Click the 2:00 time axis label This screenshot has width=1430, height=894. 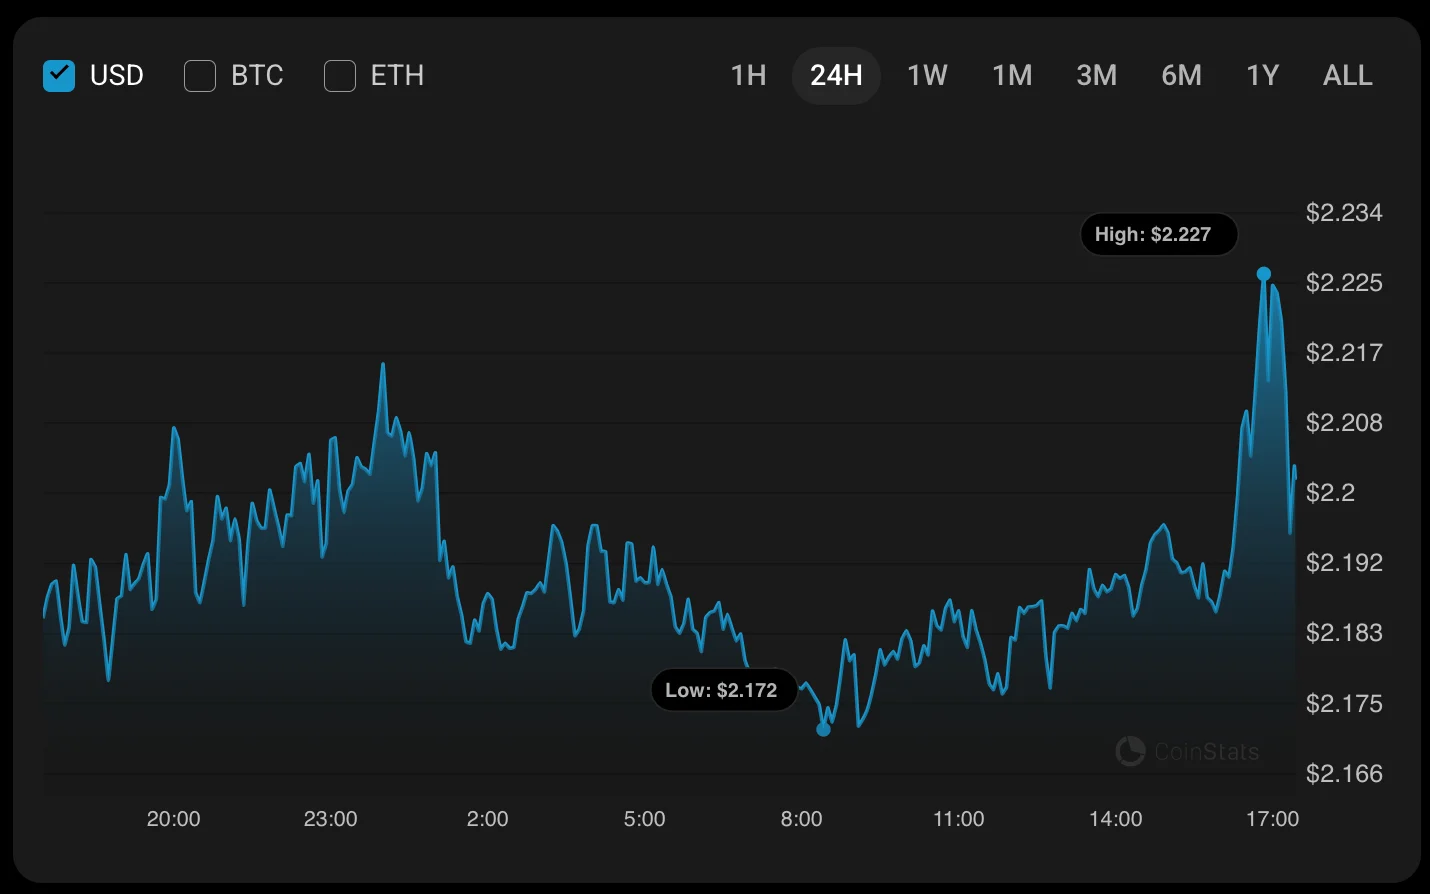click(x=488, y=819)
